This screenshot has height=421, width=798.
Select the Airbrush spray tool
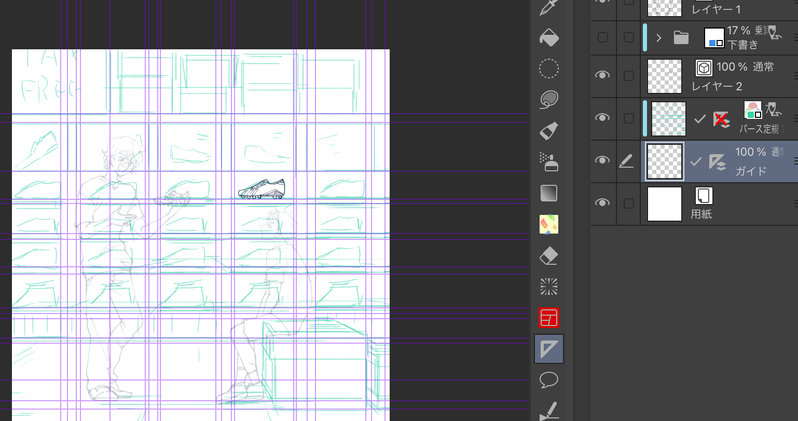point(549,162)
